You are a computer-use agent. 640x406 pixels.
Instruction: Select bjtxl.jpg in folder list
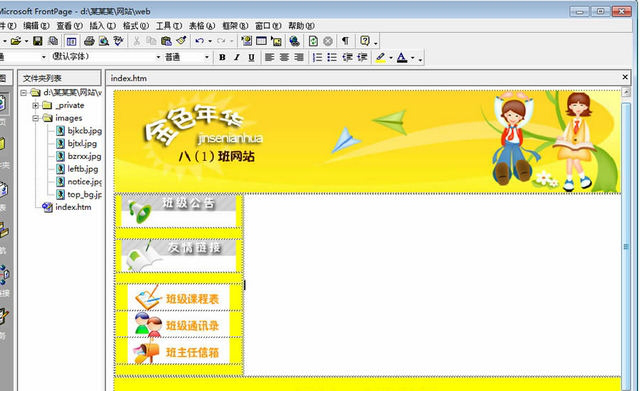pyautogui.click(x=82, y=143)
